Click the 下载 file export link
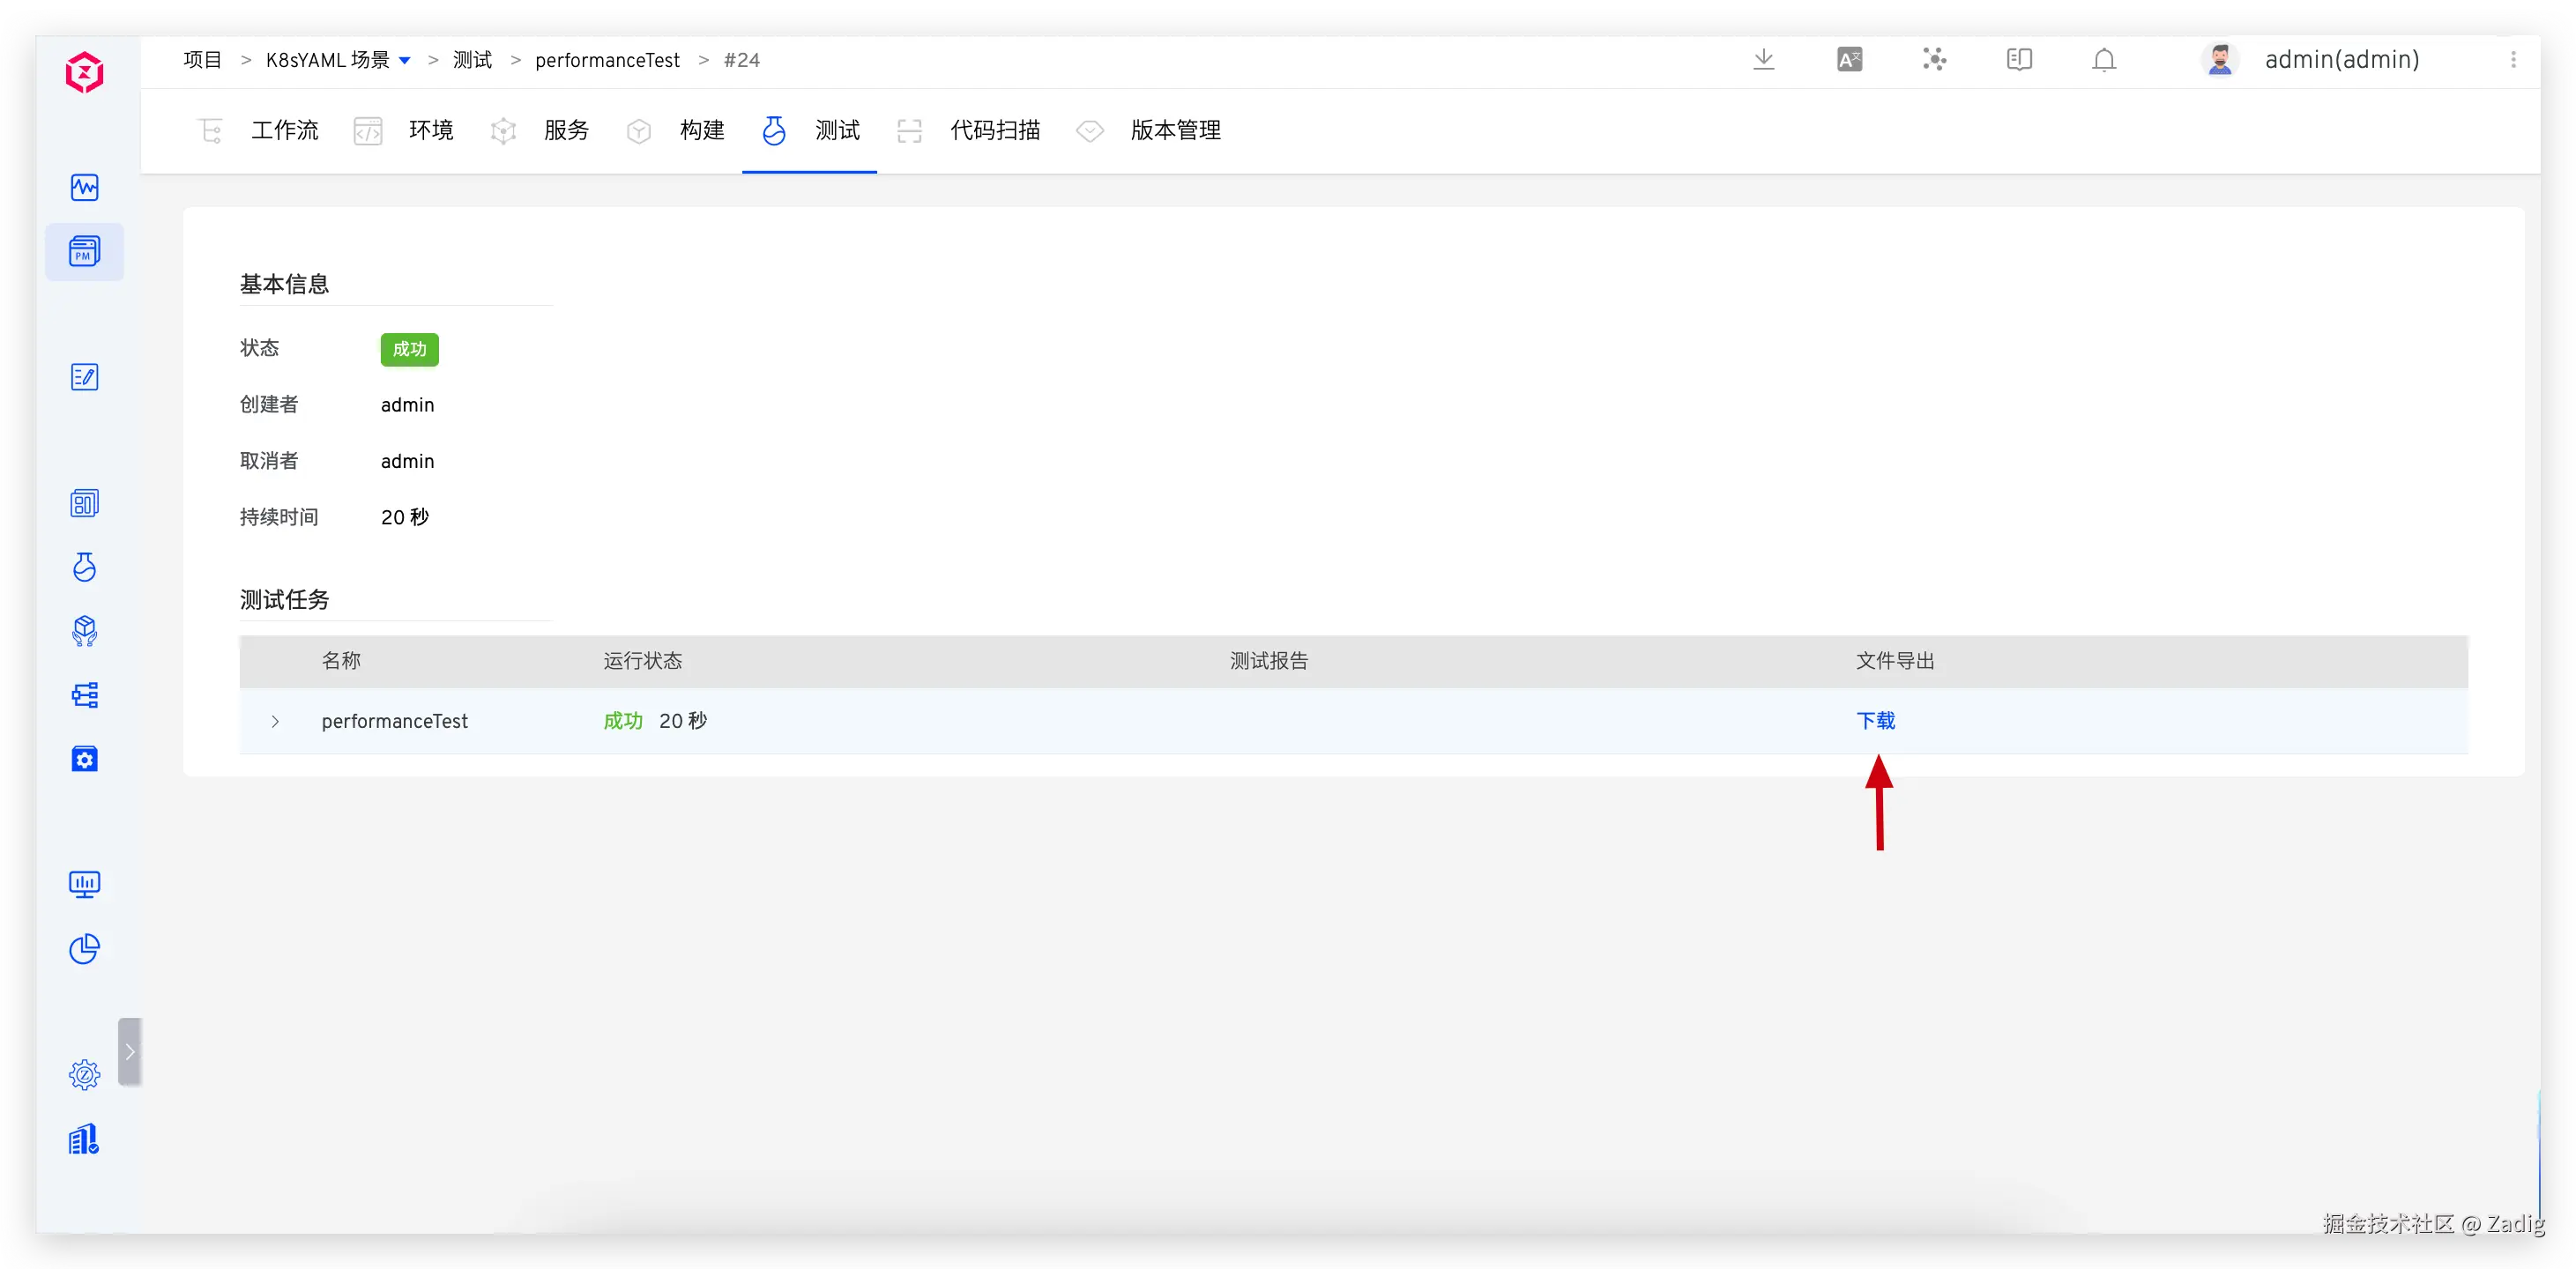Image resolution: width=2576 pixels, height=1269 pixels. (x=1875, y=720)
